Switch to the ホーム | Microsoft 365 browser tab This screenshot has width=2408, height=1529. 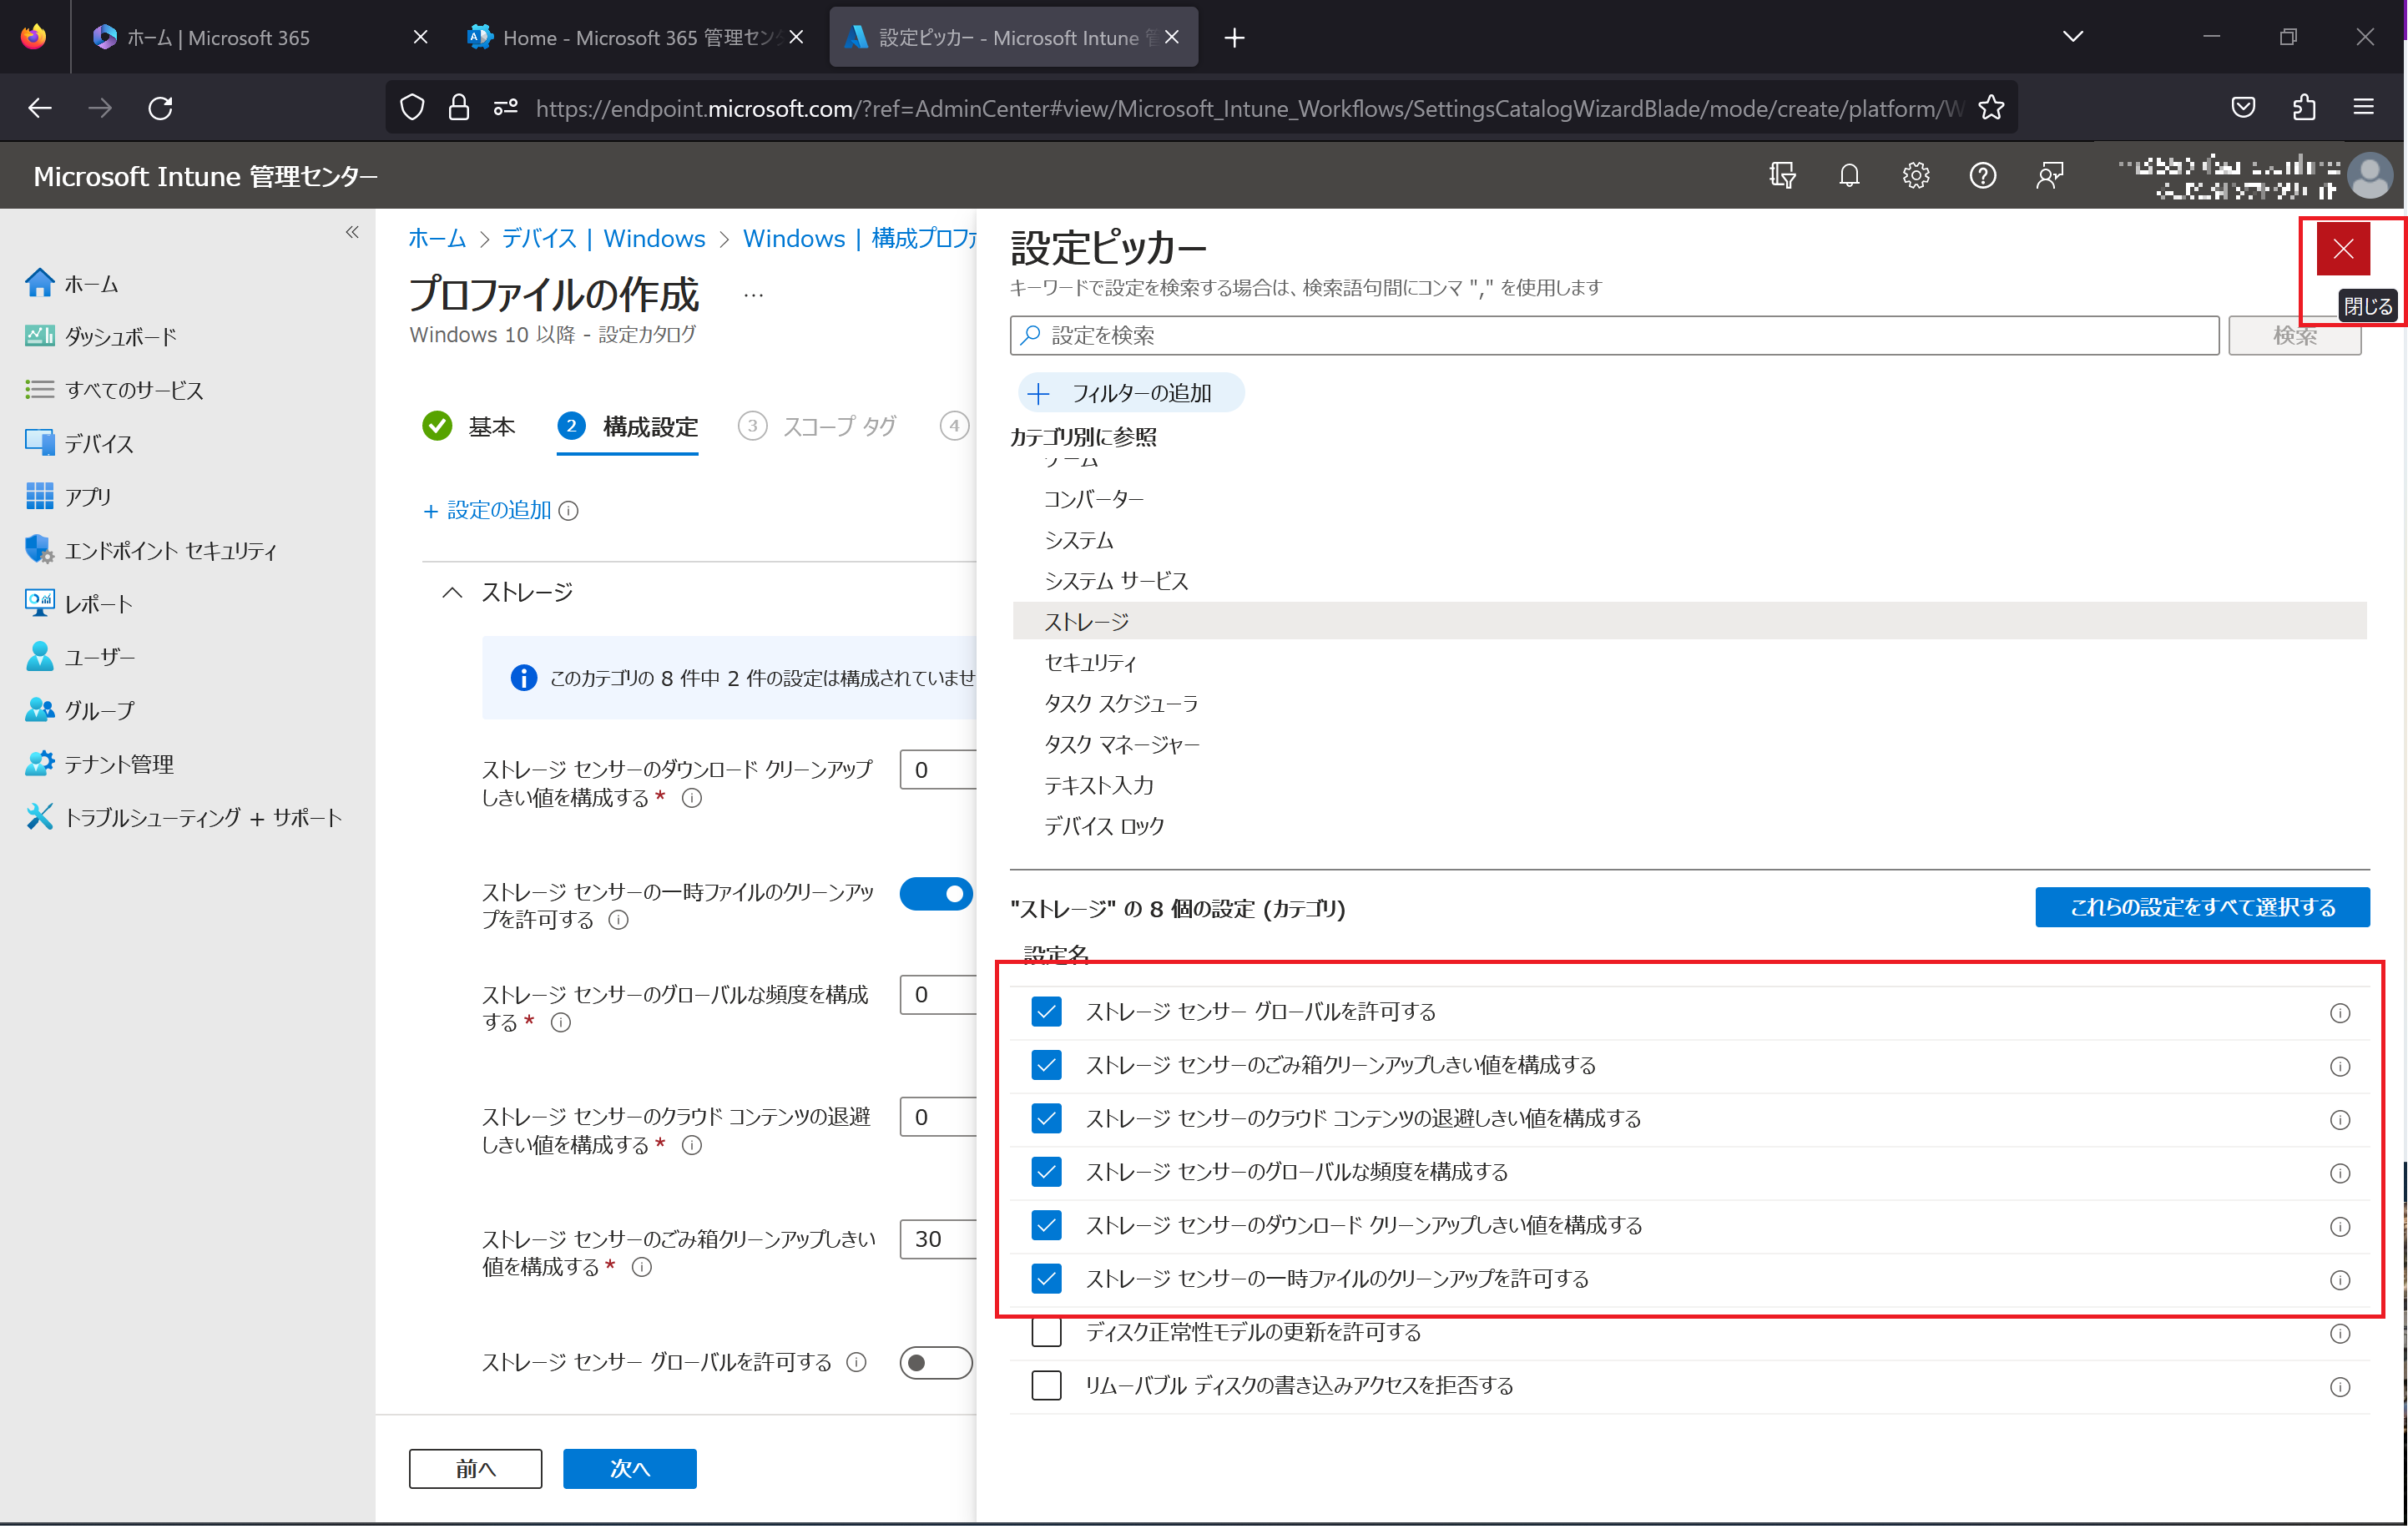[260, 37]
